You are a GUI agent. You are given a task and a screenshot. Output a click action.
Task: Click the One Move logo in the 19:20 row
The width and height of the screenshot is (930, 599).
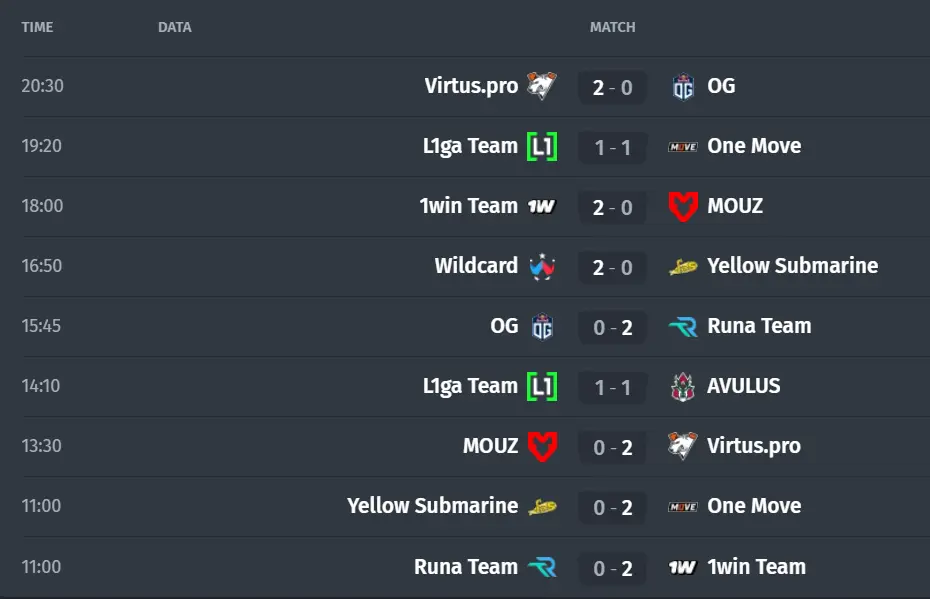[683, 146]
